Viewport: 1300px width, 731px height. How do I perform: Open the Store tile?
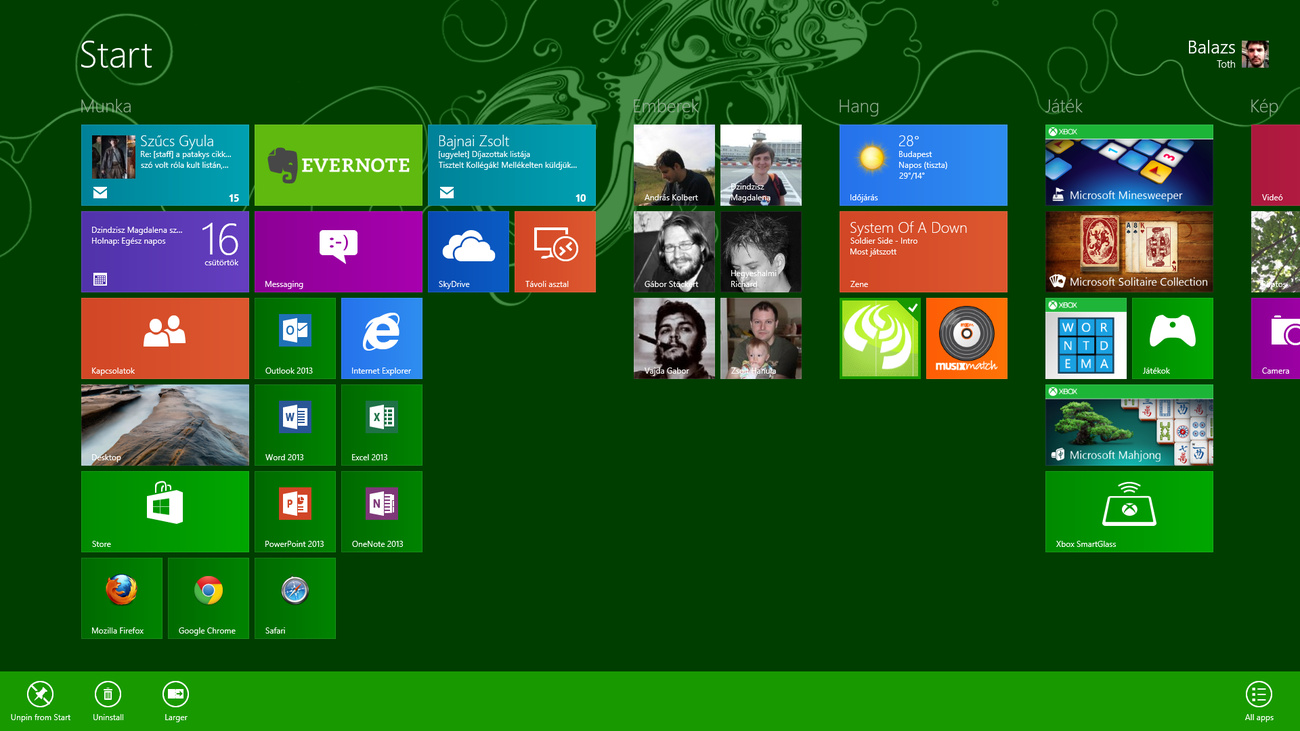(x=165, y=512)
